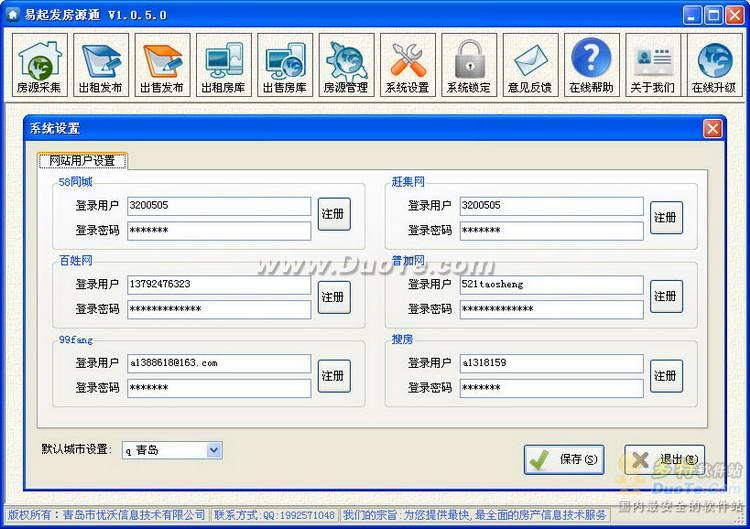Open the 出租房库 rental database
Image resolution: width=750 pixels, height=529 pixels.
[223, 66]
